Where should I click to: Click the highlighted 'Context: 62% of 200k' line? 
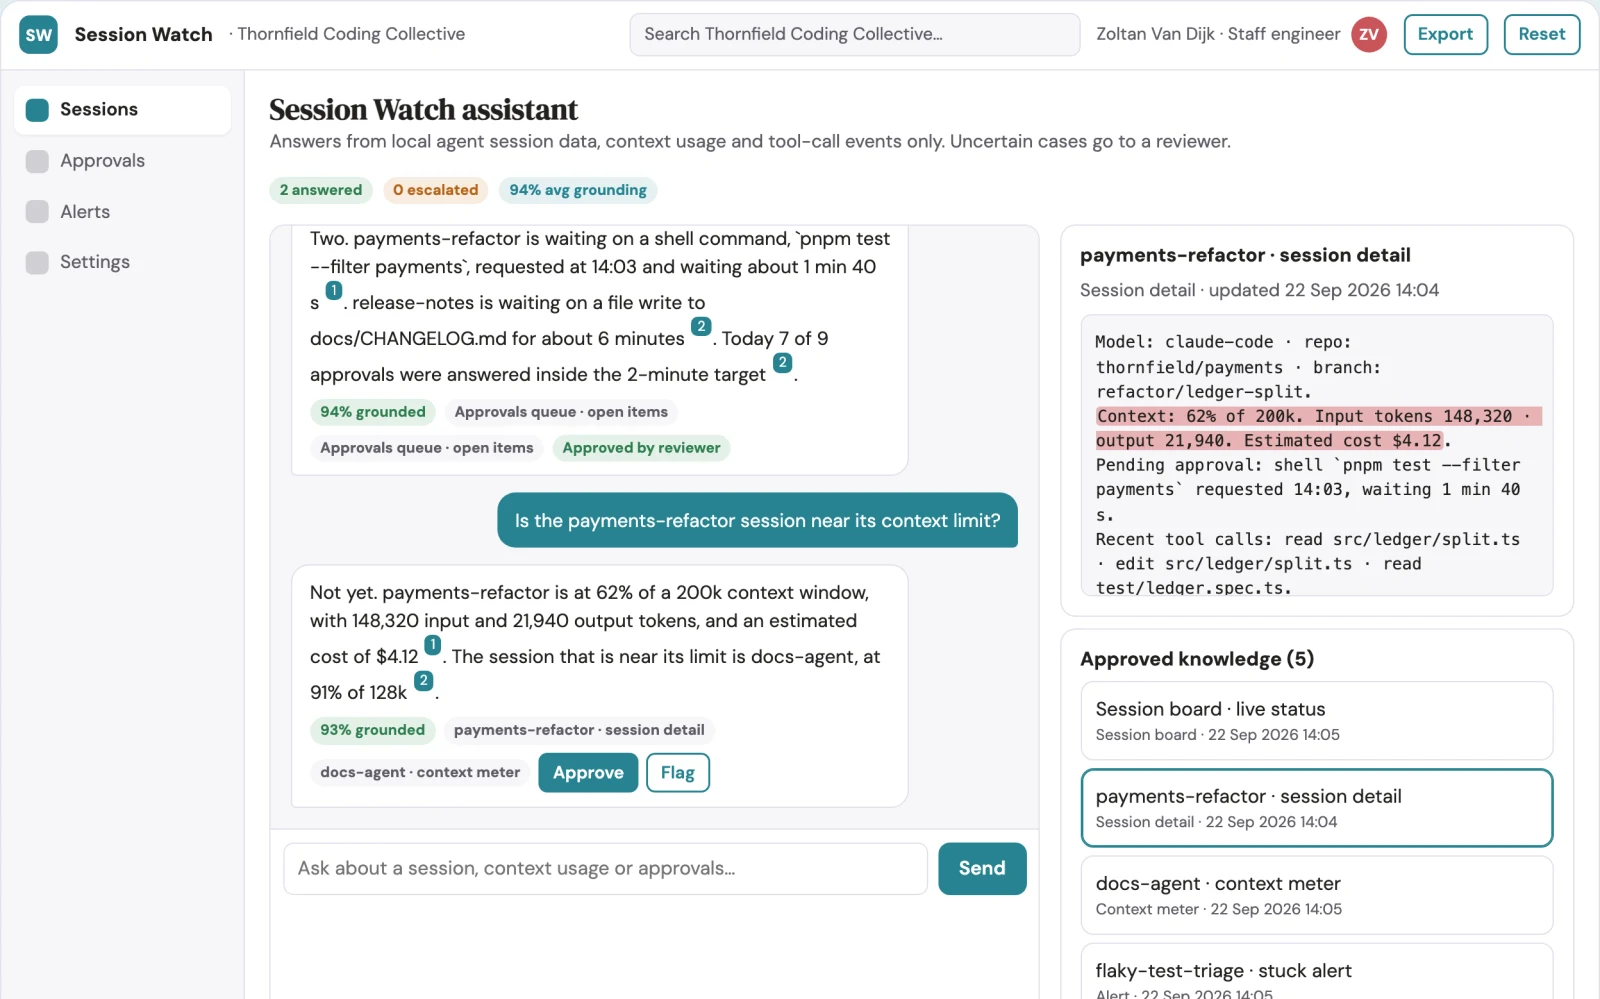pos(1318,429)
